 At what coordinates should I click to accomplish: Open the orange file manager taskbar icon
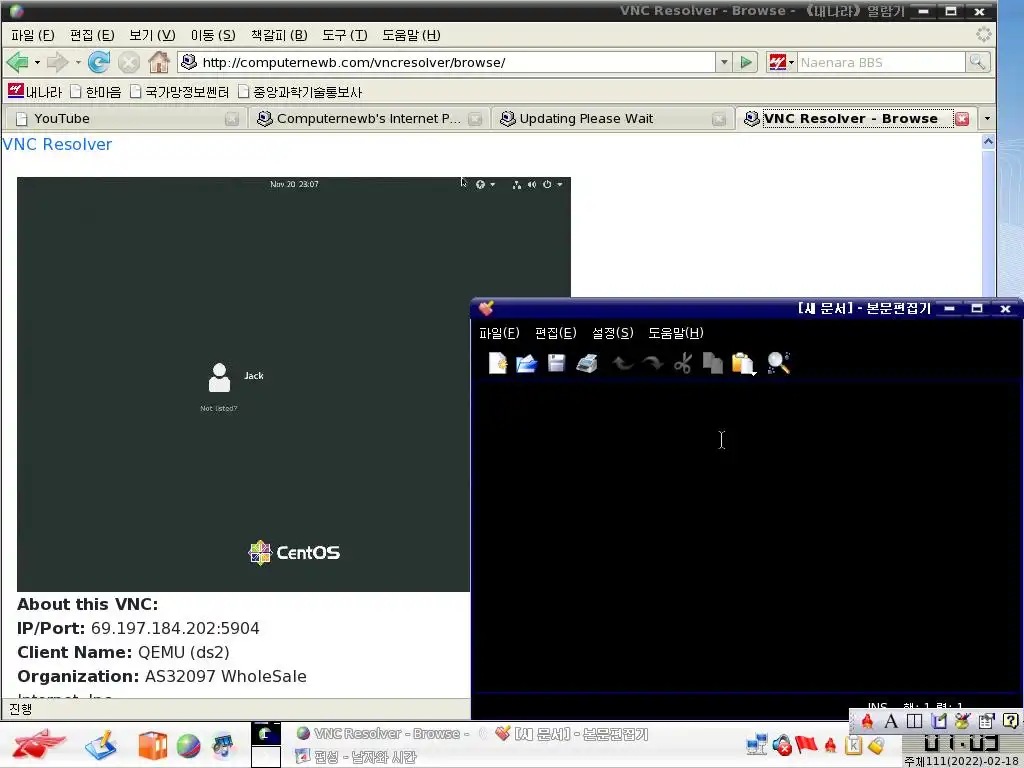(x=152, y=746)
